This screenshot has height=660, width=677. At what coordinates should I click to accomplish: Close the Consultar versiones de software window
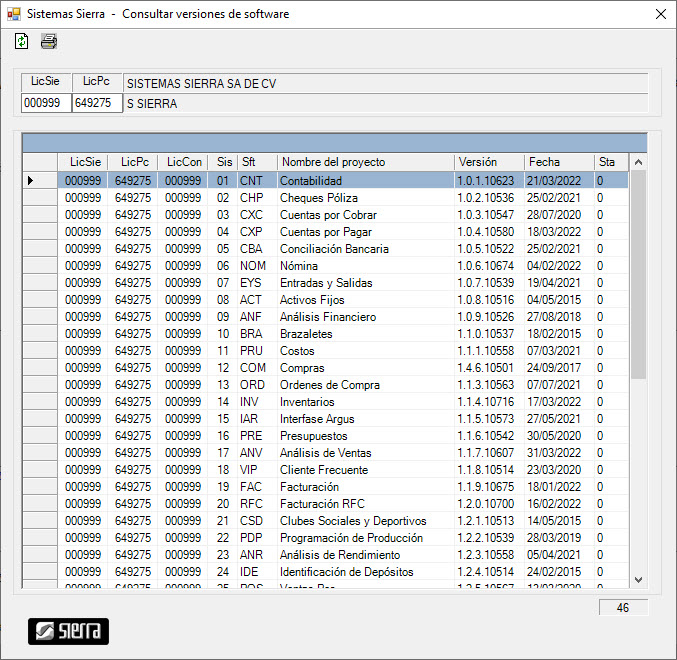[x=660, y=14]
